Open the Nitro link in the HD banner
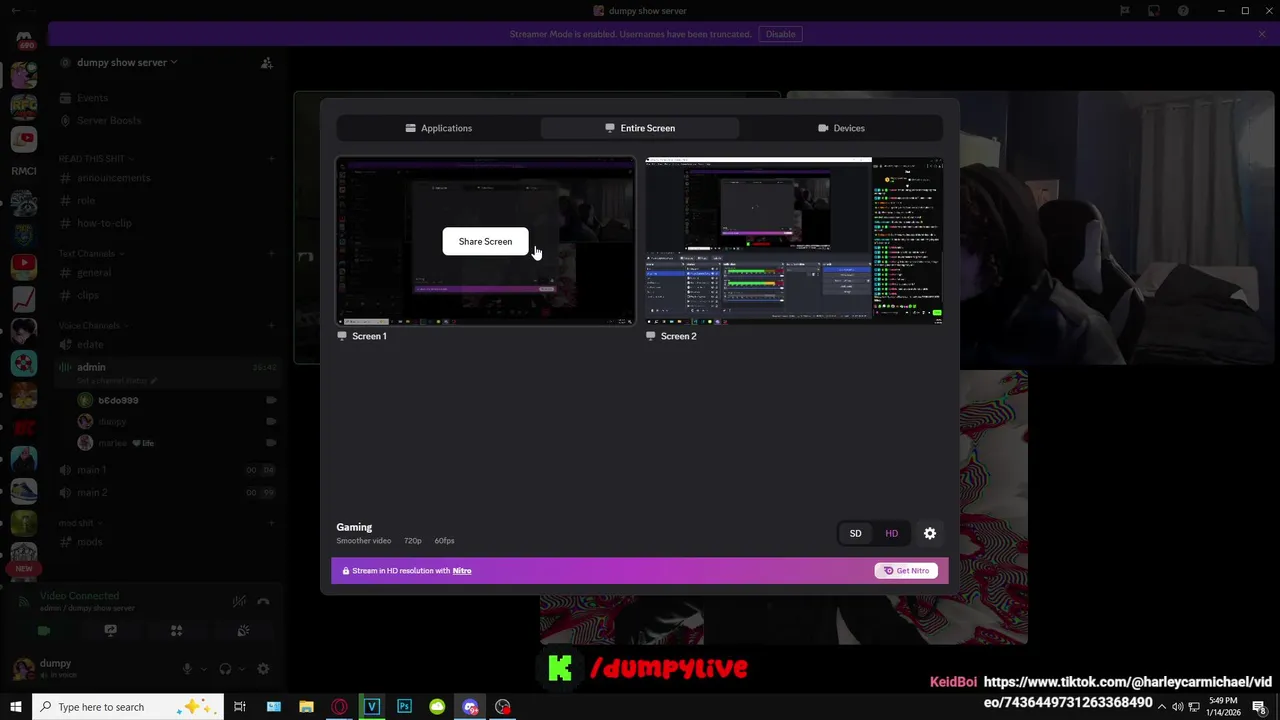This screenshot has height=720, width=1280. tap(462, 571)
